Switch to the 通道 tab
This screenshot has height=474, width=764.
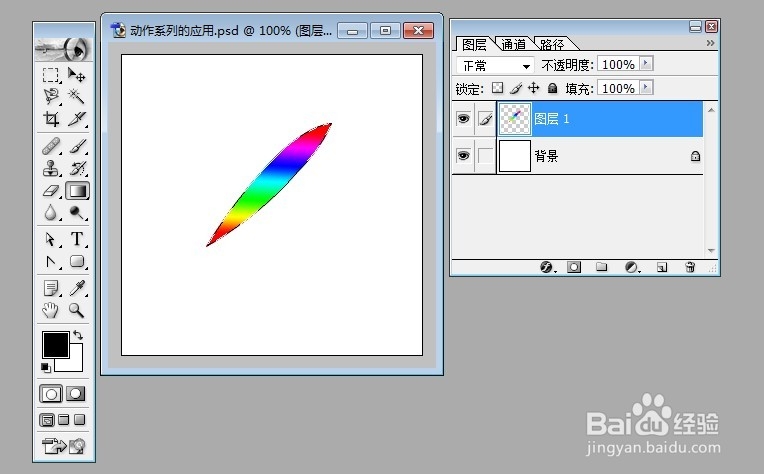coord(514,44)
